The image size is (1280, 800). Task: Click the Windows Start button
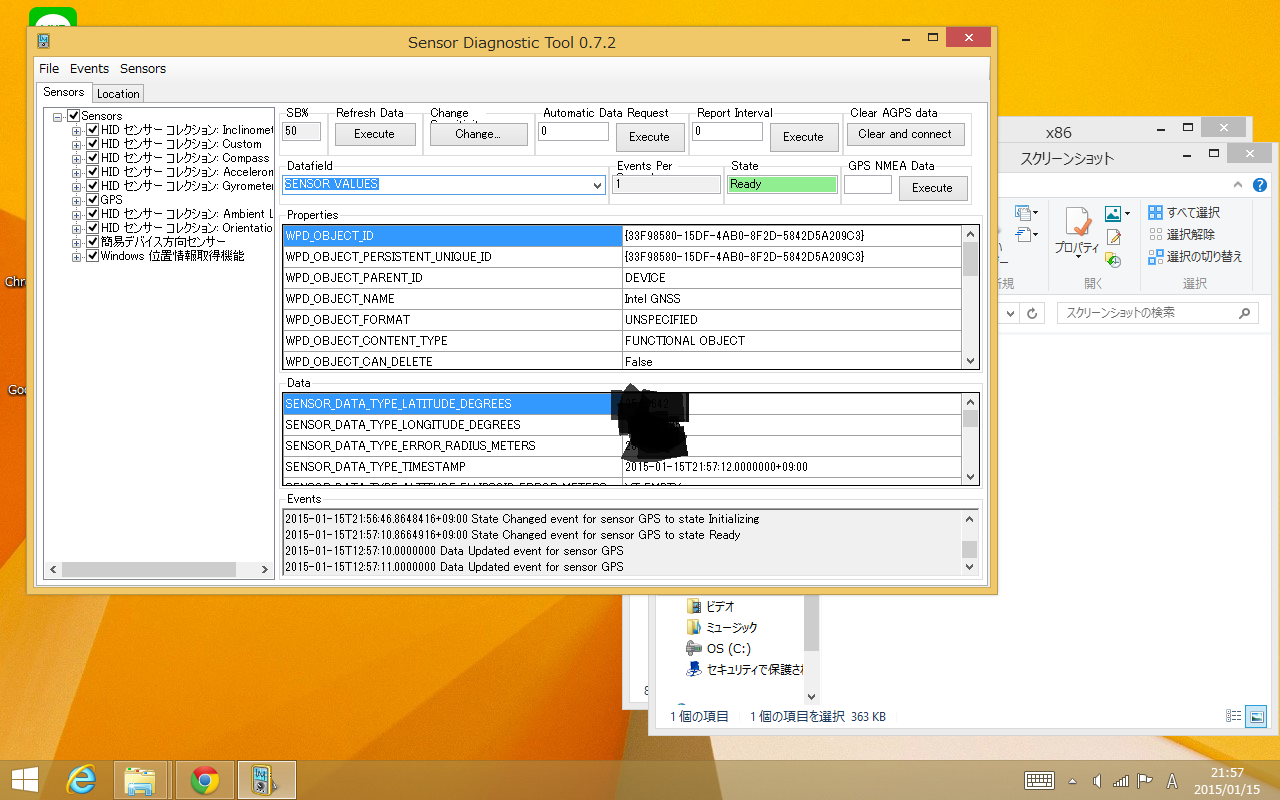point(24,780)
